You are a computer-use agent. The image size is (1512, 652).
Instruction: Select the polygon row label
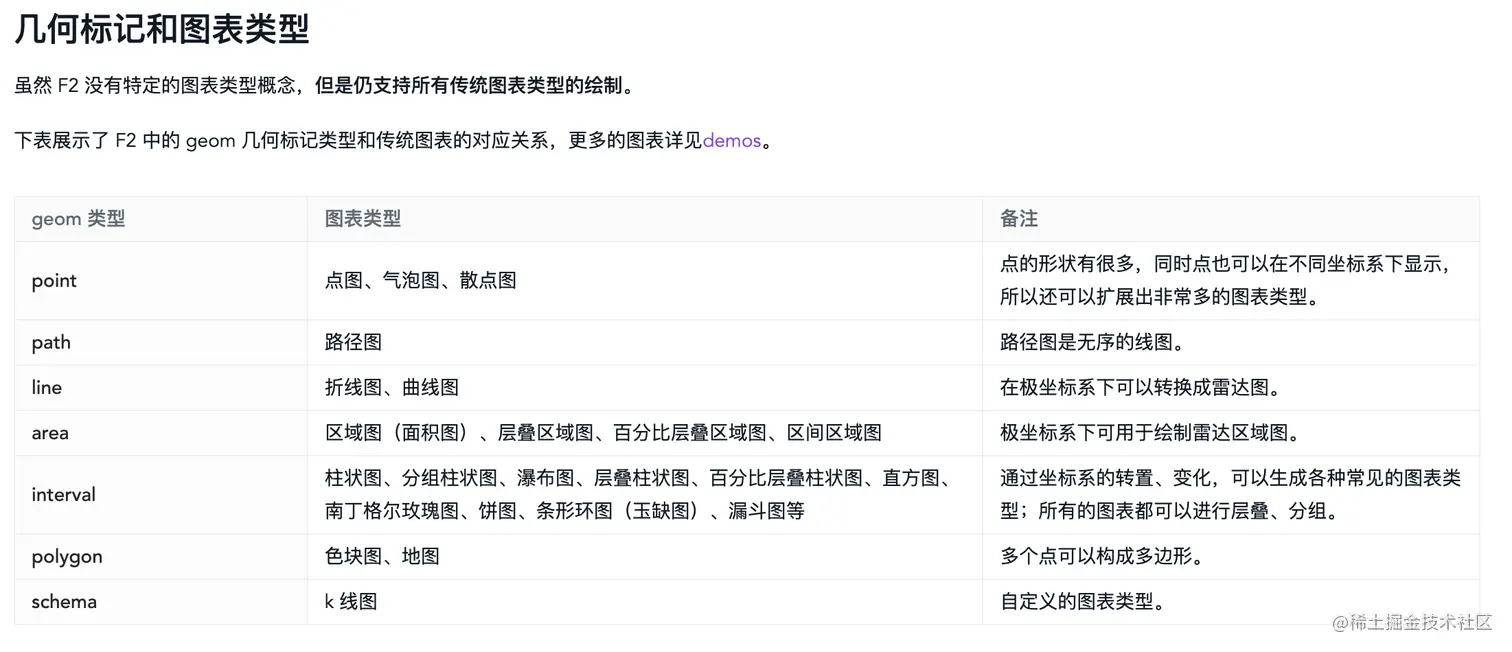pos(66,556)
